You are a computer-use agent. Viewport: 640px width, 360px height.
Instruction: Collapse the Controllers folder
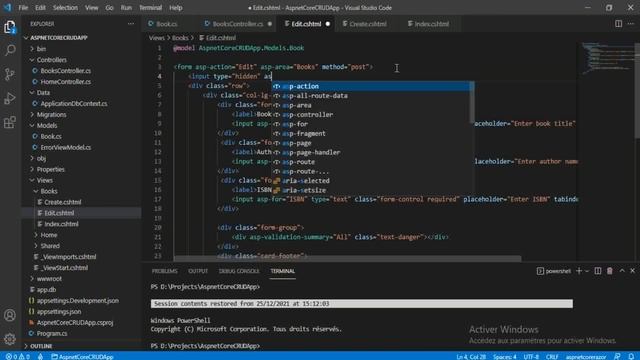[51, 60]
